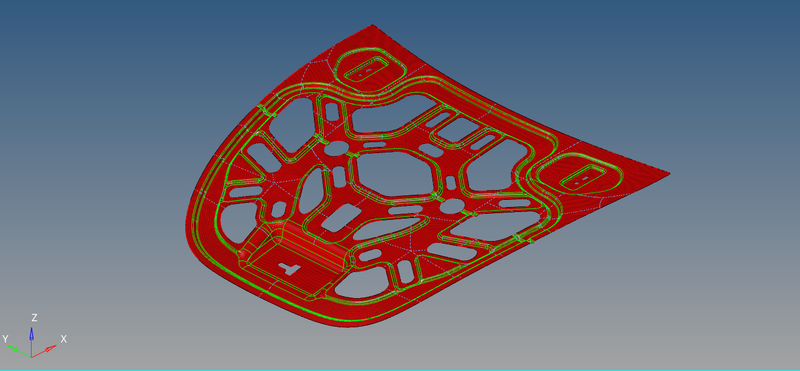Select the raised latch reinforcement box surface

point(296,258)
